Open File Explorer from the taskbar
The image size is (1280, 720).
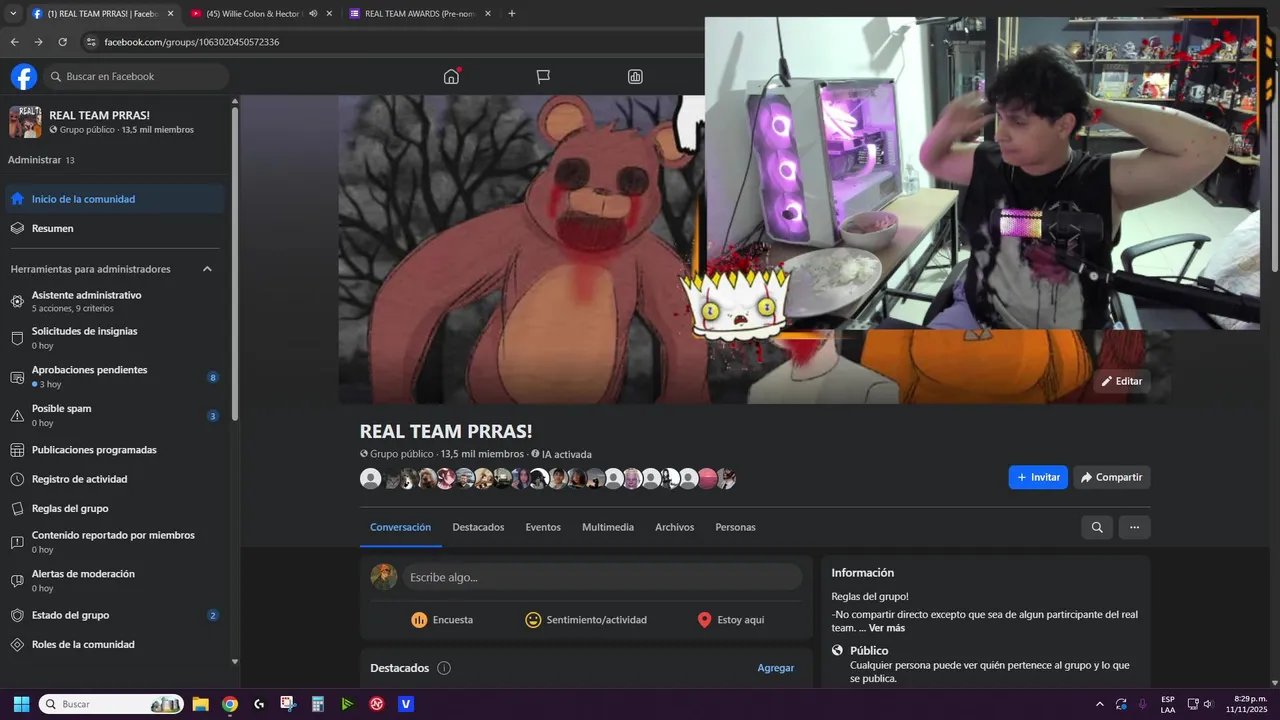200,704
